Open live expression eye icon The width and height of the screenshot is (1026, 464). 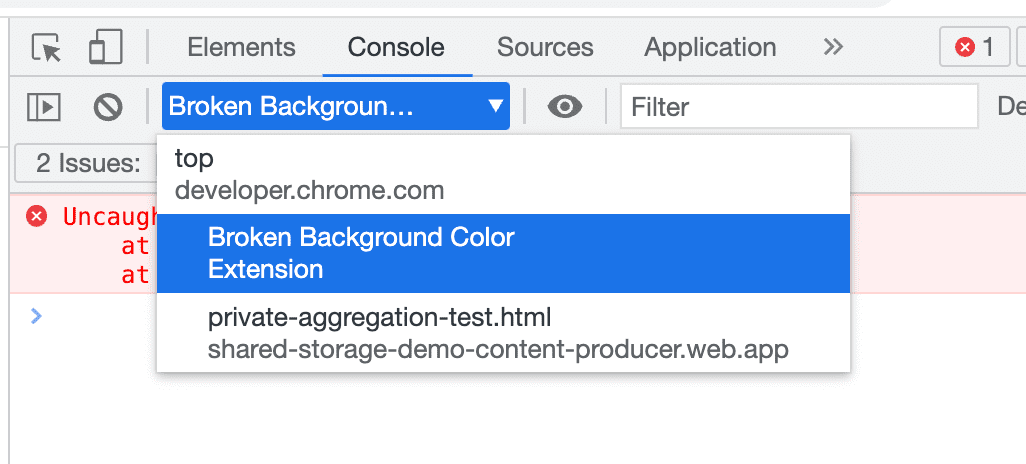pyautogui.click(x=565, y=107)
